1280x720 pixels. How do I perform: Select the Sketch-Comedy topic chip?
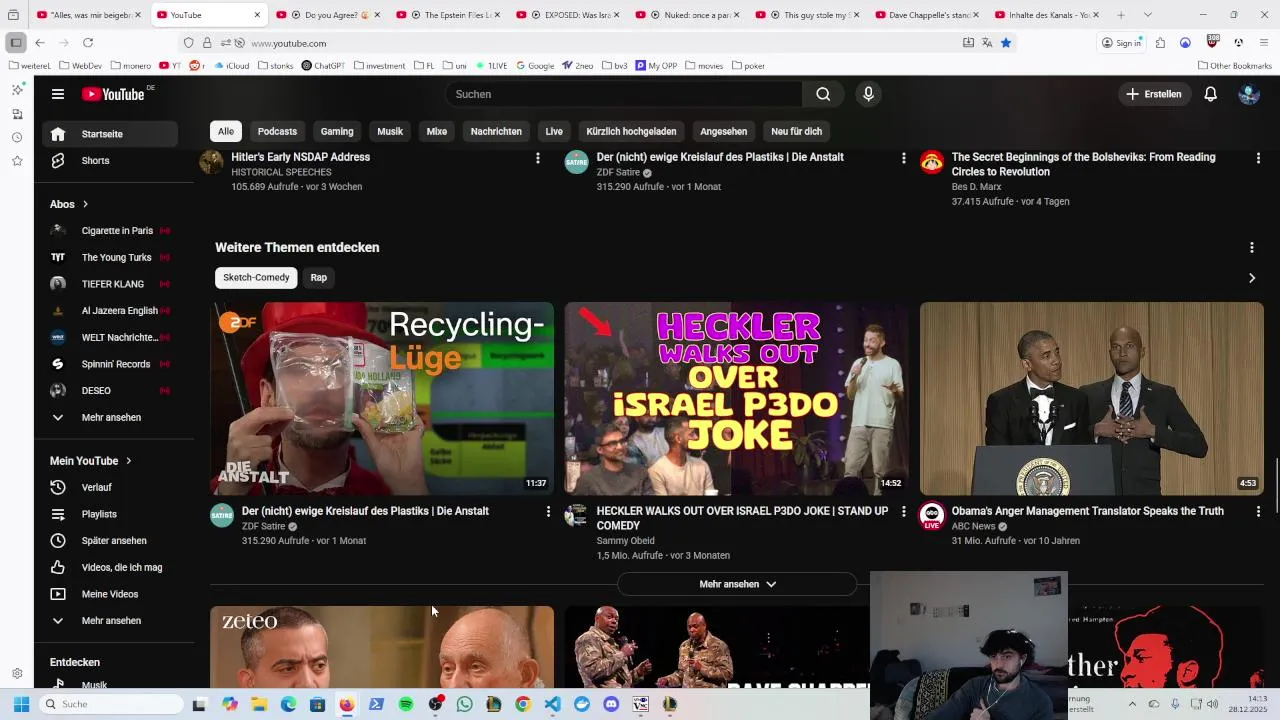click(256, 277)
